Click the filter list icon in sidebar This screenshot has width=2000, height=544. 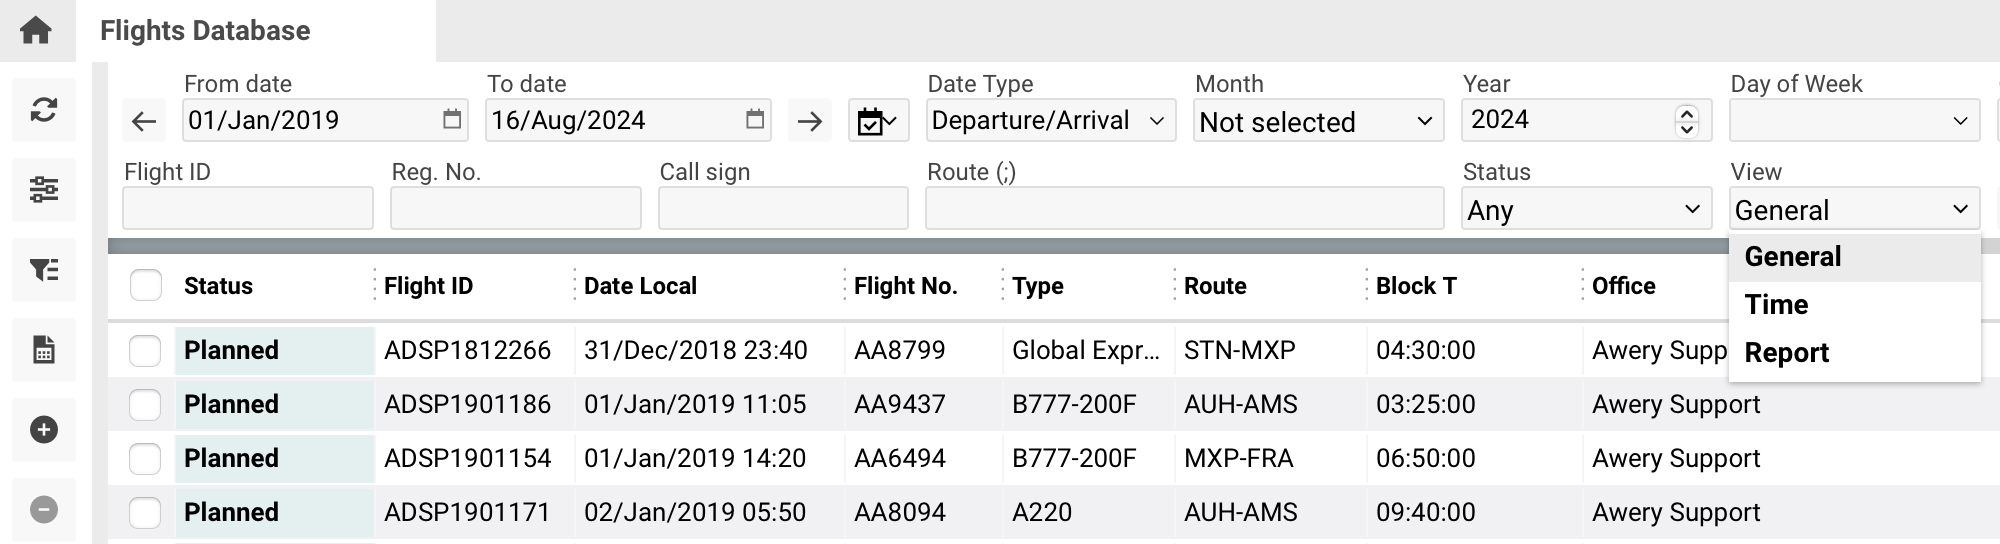tap(44, 269)
